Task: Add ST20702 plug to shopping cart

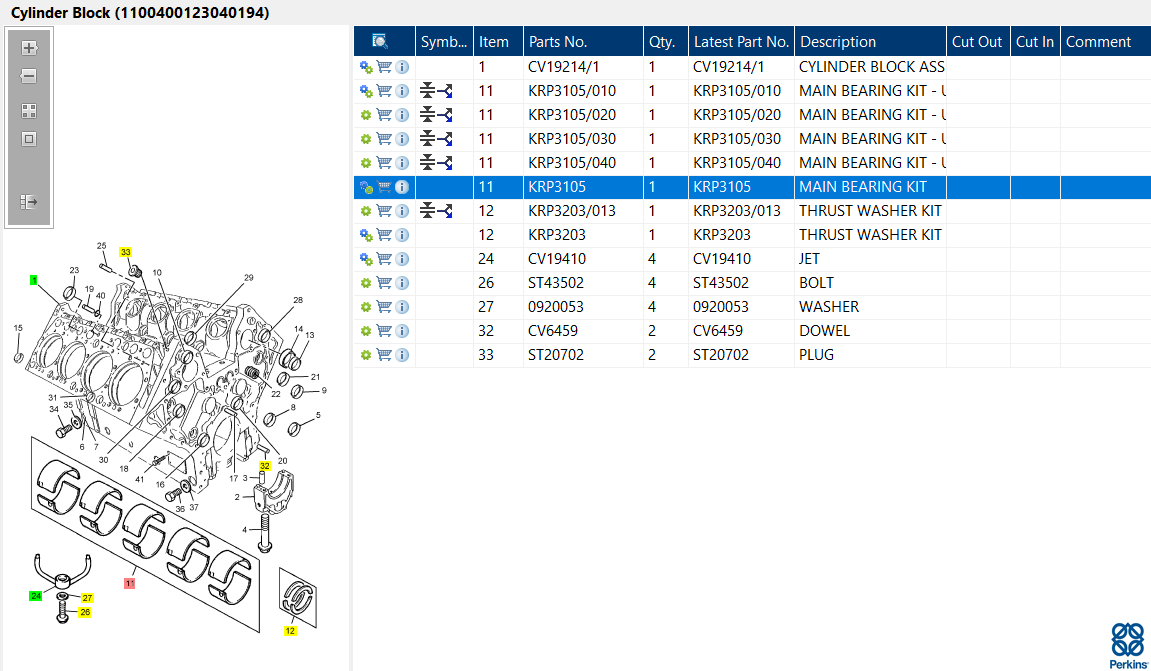Action: [x=384, y=355]
